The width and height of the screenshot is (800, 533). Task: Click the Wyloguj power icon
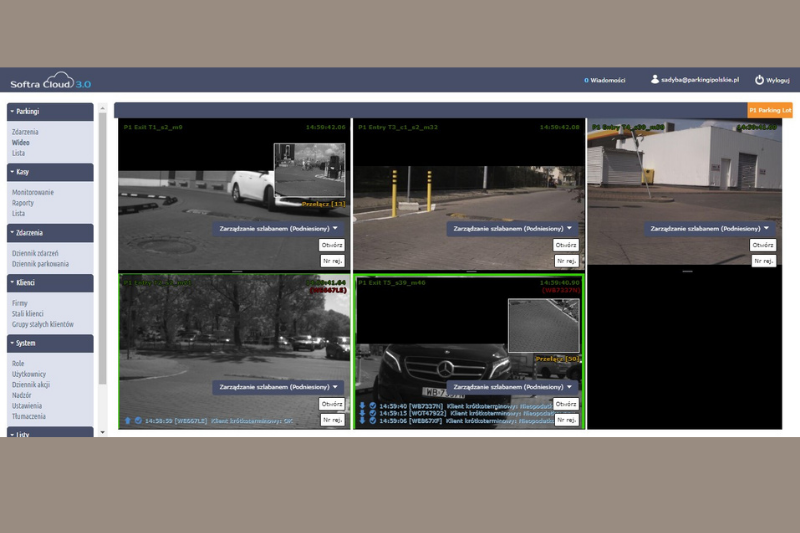(759, 79)
